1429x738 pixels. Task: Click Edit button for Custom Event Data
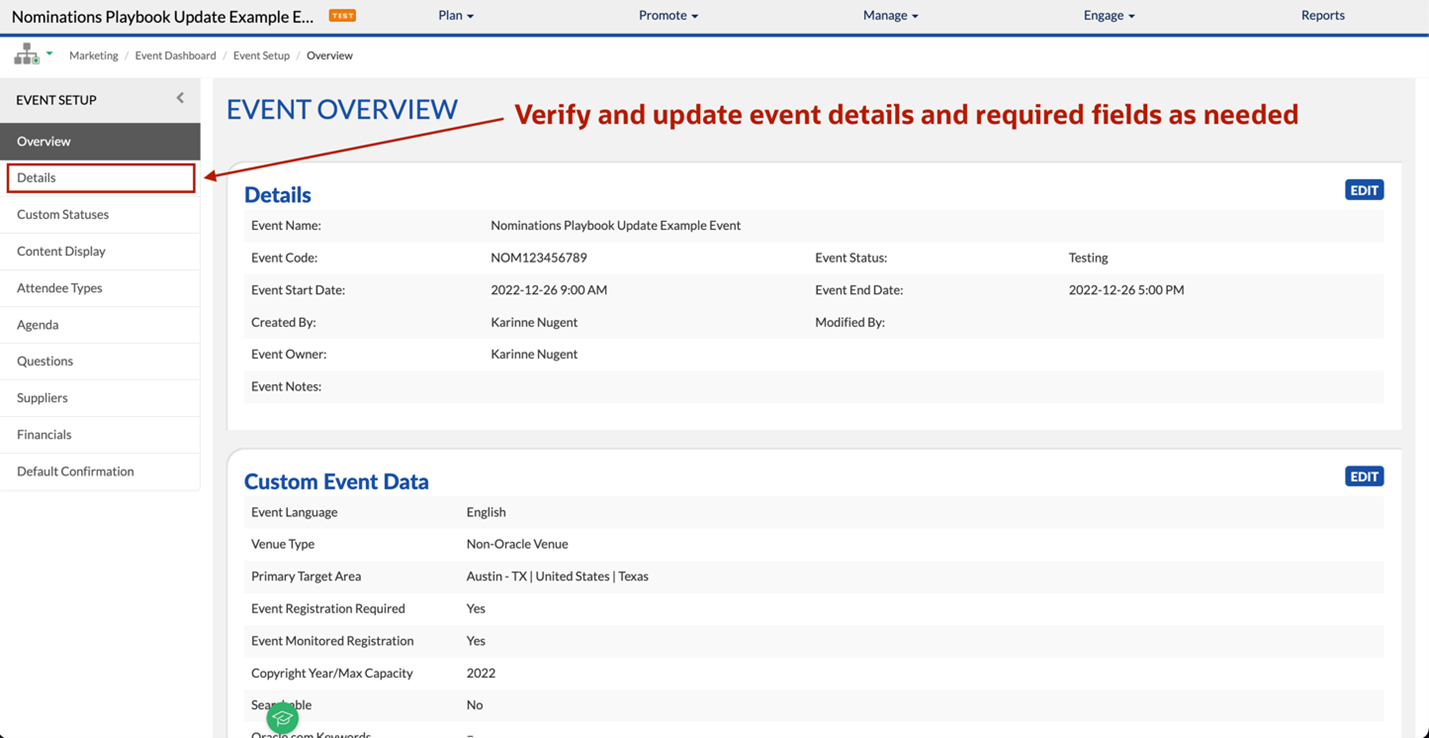[x=1364, y=477]
